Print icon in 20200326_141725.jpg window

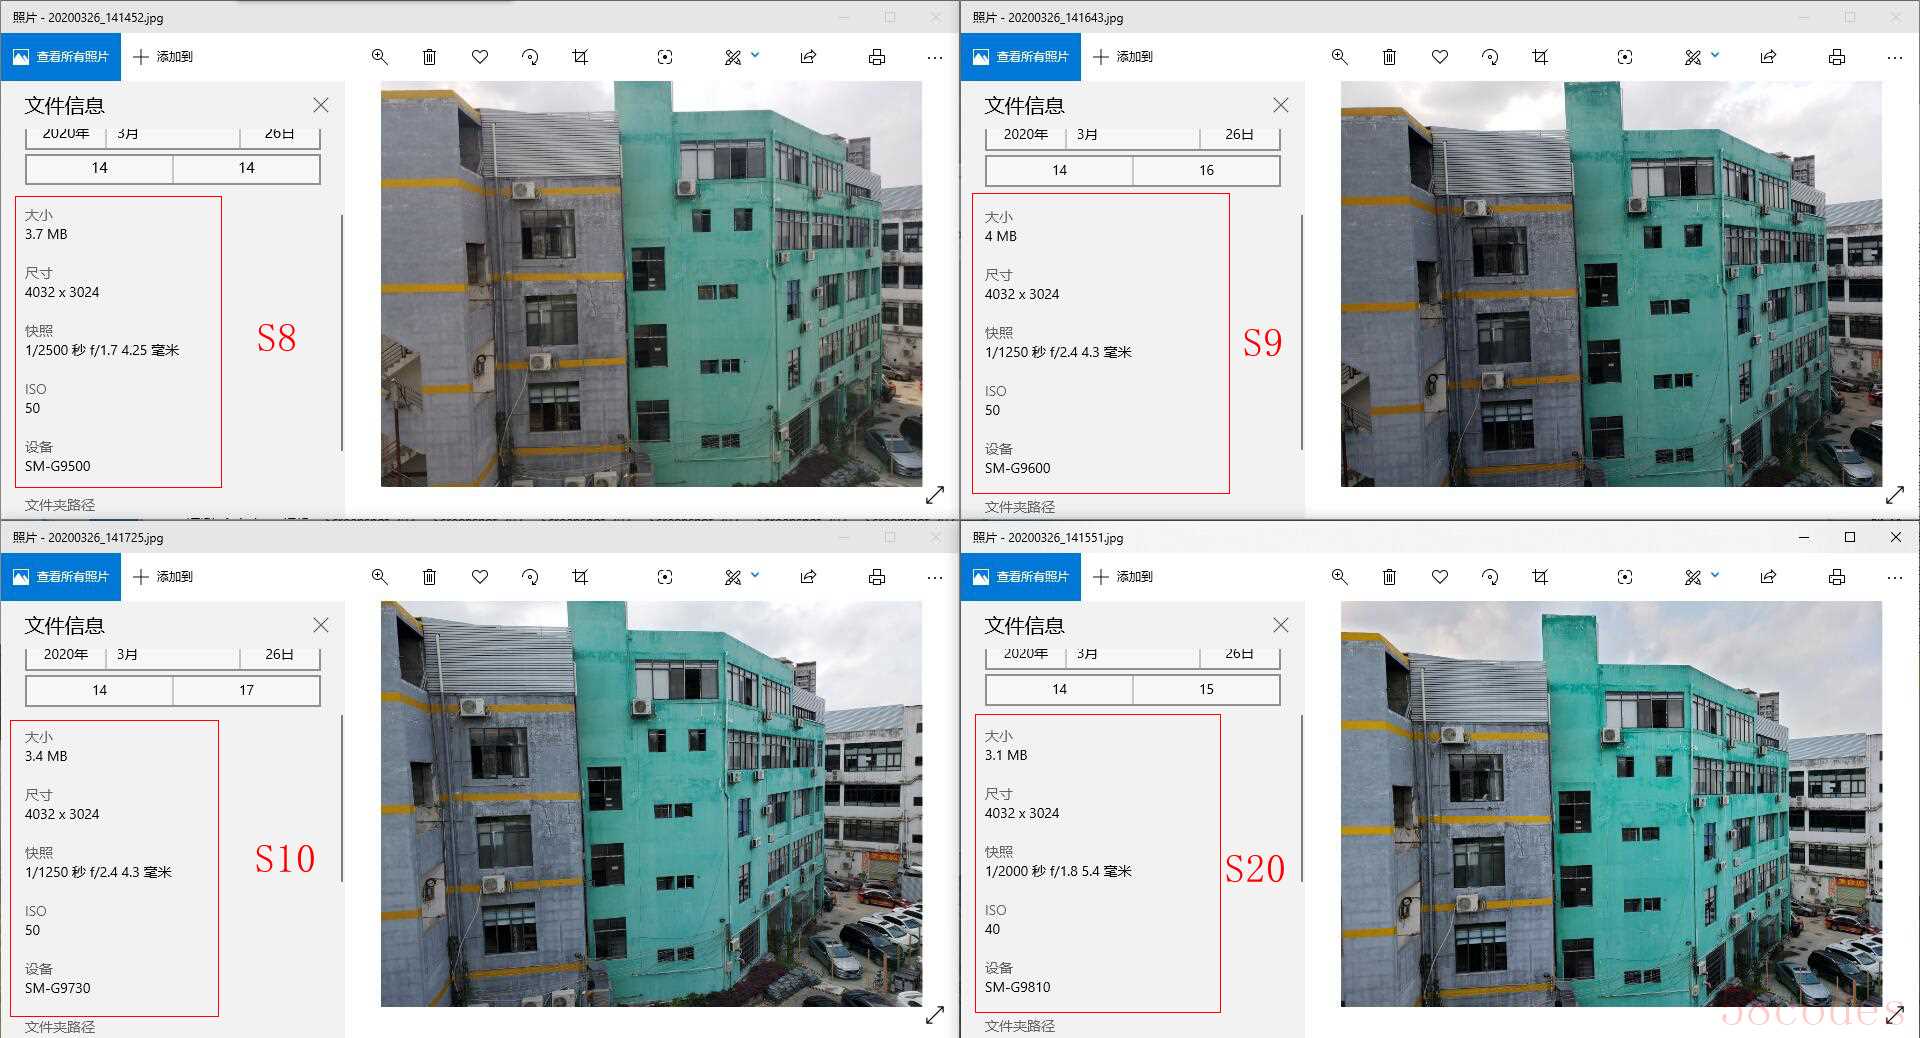coord(877,577)
